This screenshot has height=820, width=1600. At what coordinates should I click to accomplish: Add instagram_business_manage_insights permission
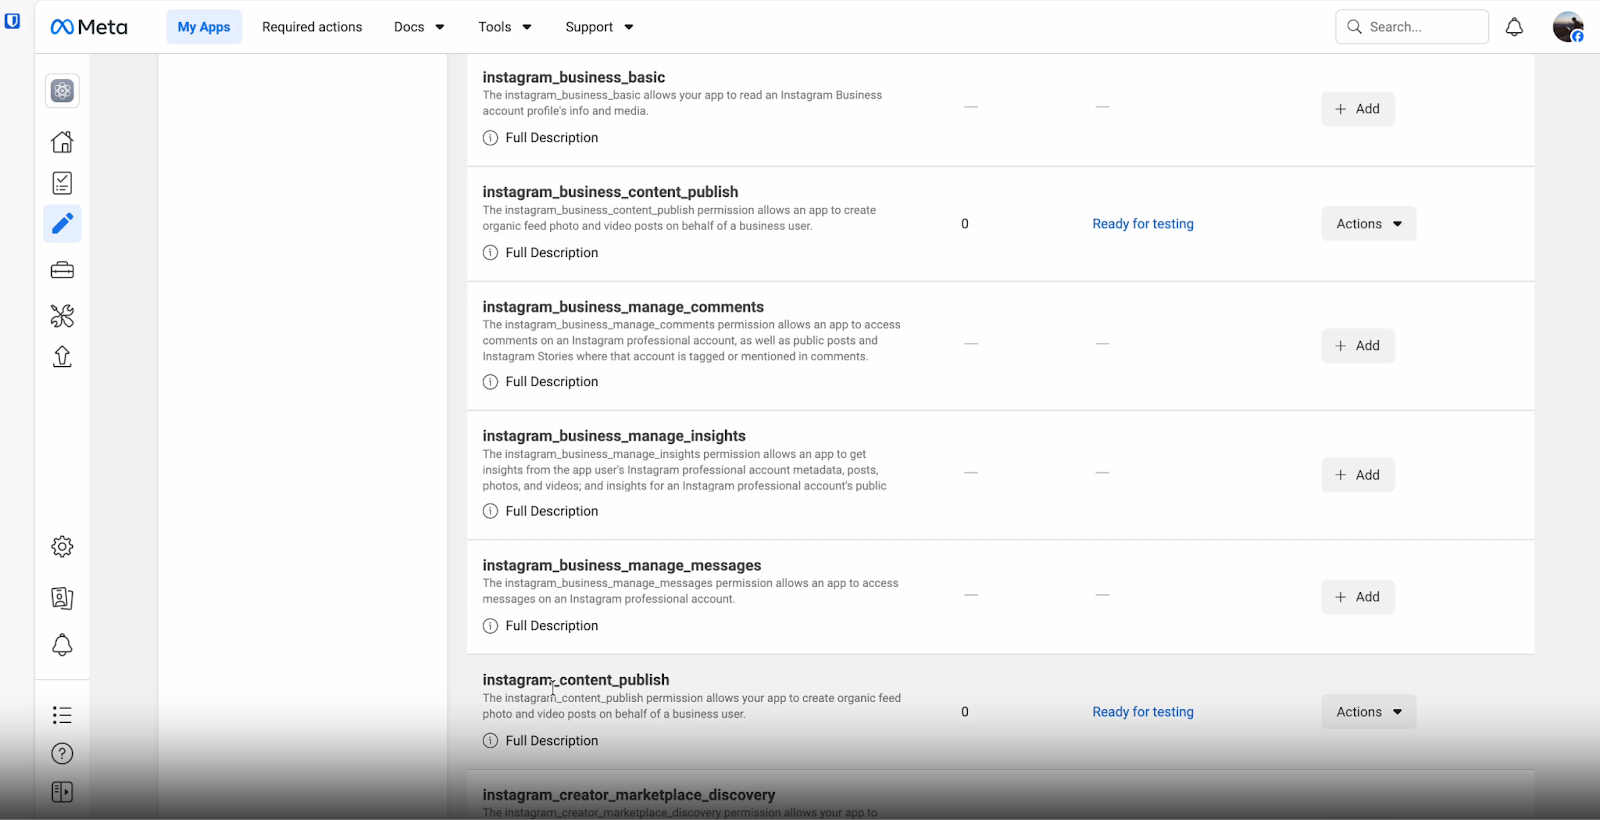pyautogui.click(x=1358, y=475)
